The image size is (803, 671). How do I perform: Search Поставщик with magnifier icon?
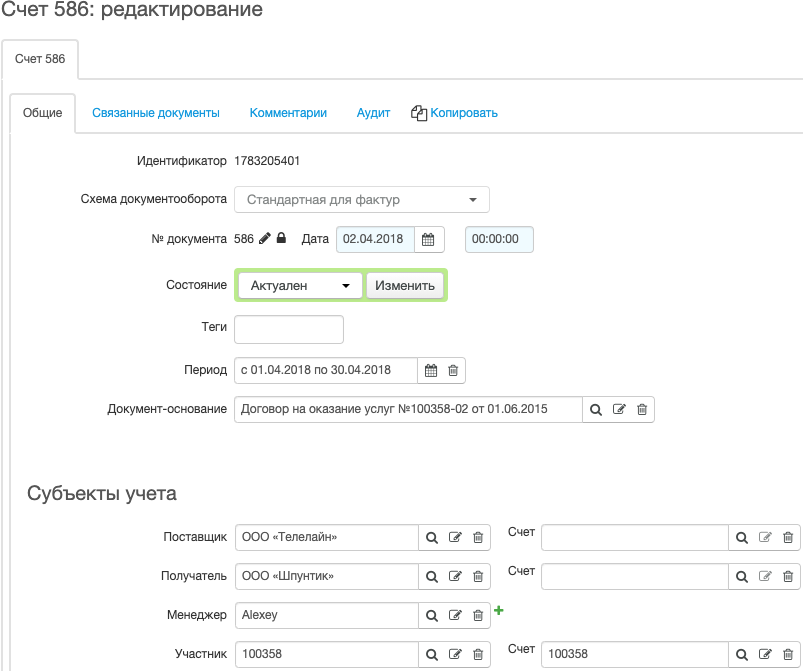(432, 538)
